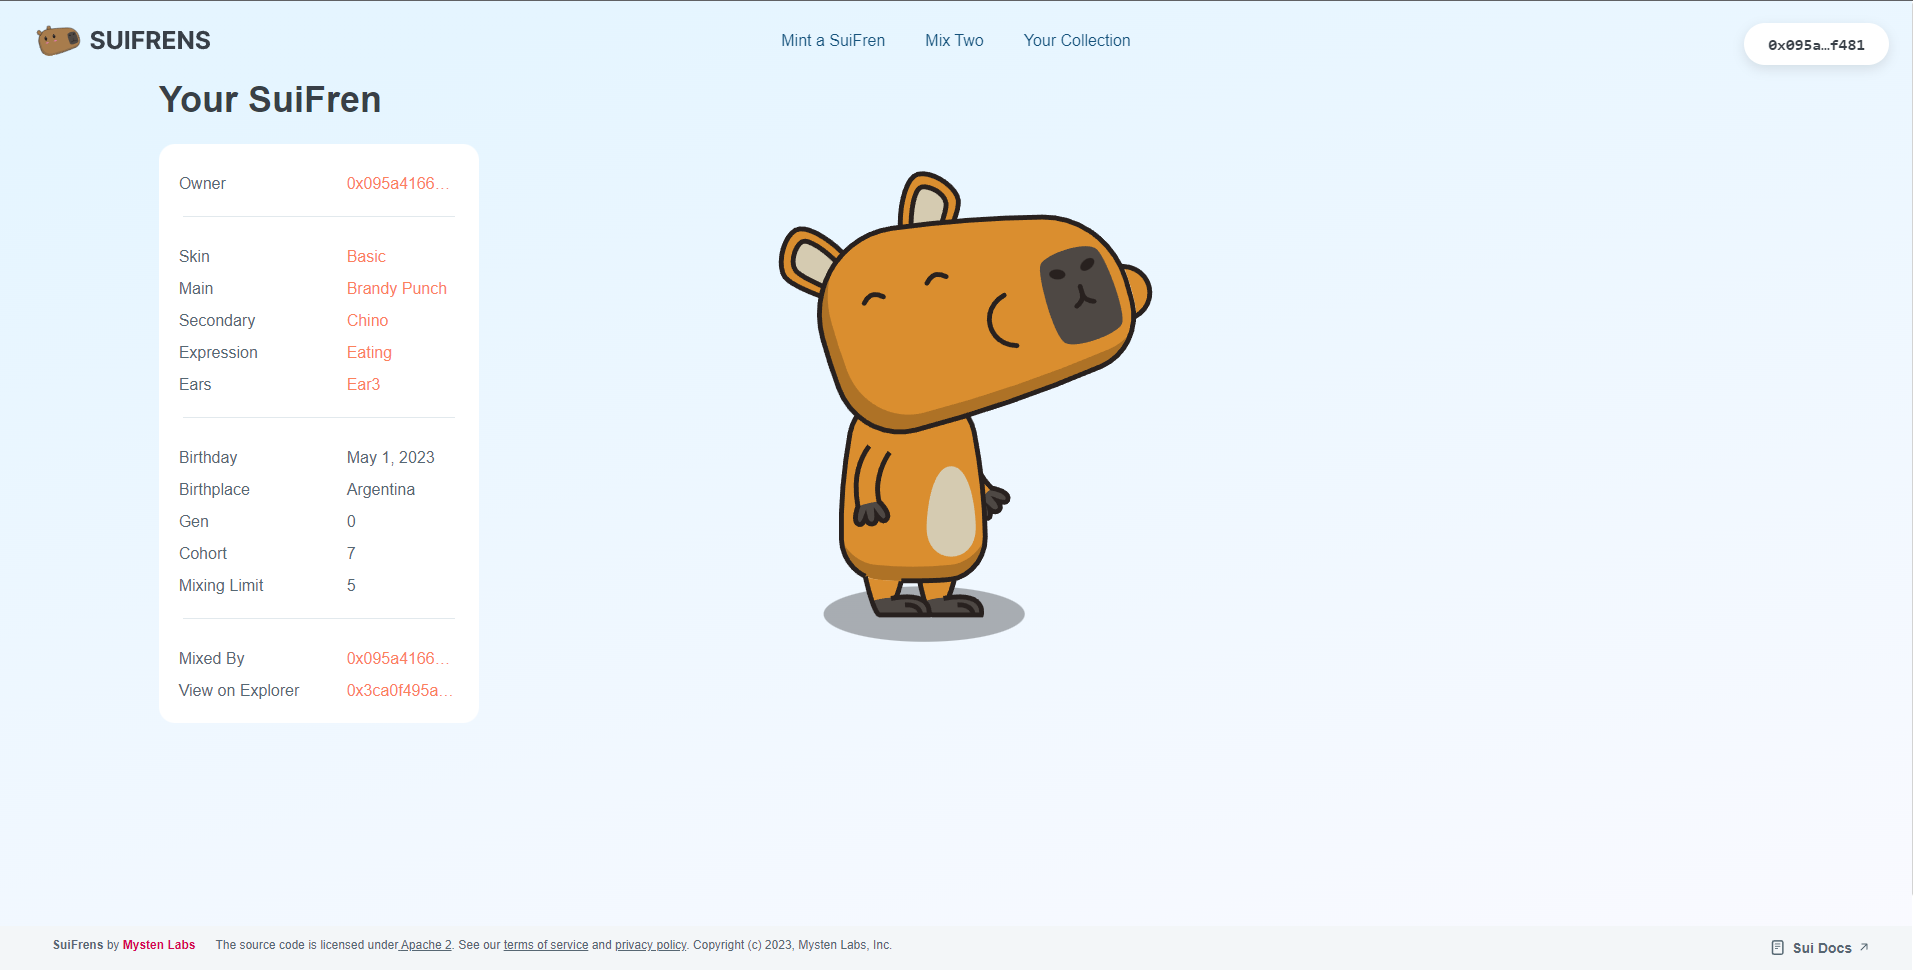The height and width of the screenshot is (970, 1913).
Task: Open the Owner address link
Action: 397,184
